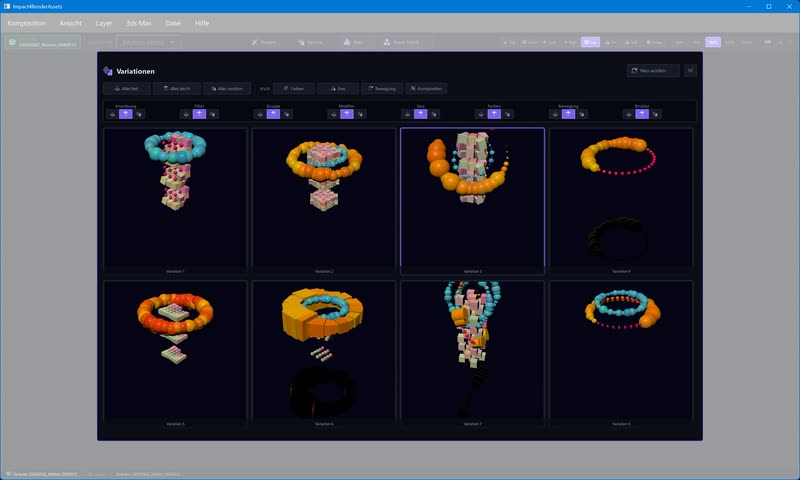
Task: Open the Ansicht menu
Action: point(70,23)
